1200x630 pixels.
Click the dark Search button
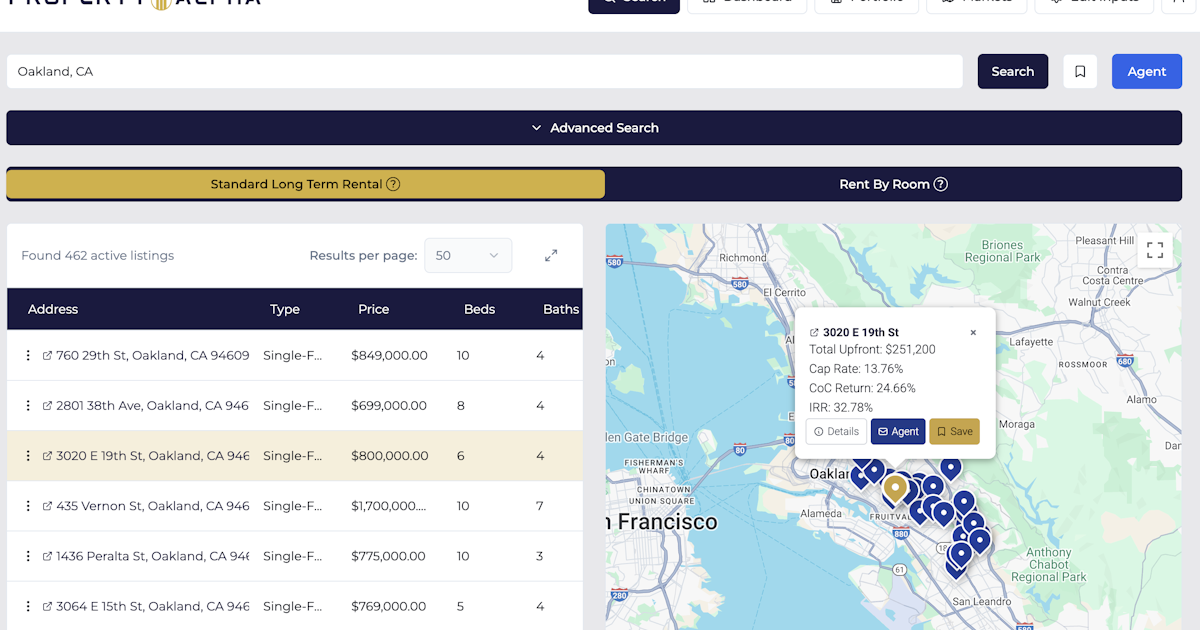click(x=1013, y=71)
